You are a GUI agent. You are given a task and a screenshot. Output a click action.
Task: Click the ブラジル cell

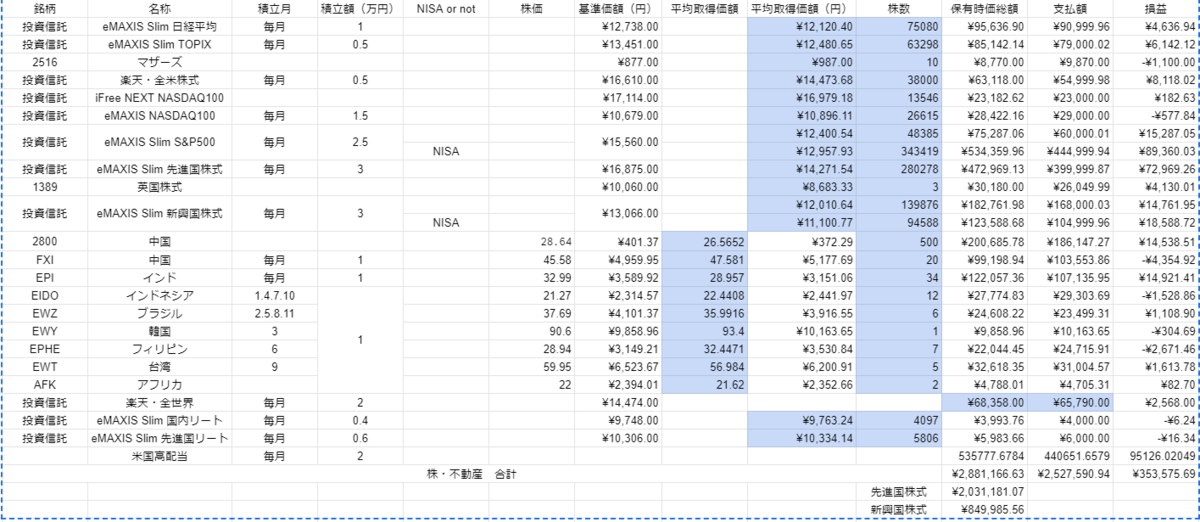coord(160,313)
